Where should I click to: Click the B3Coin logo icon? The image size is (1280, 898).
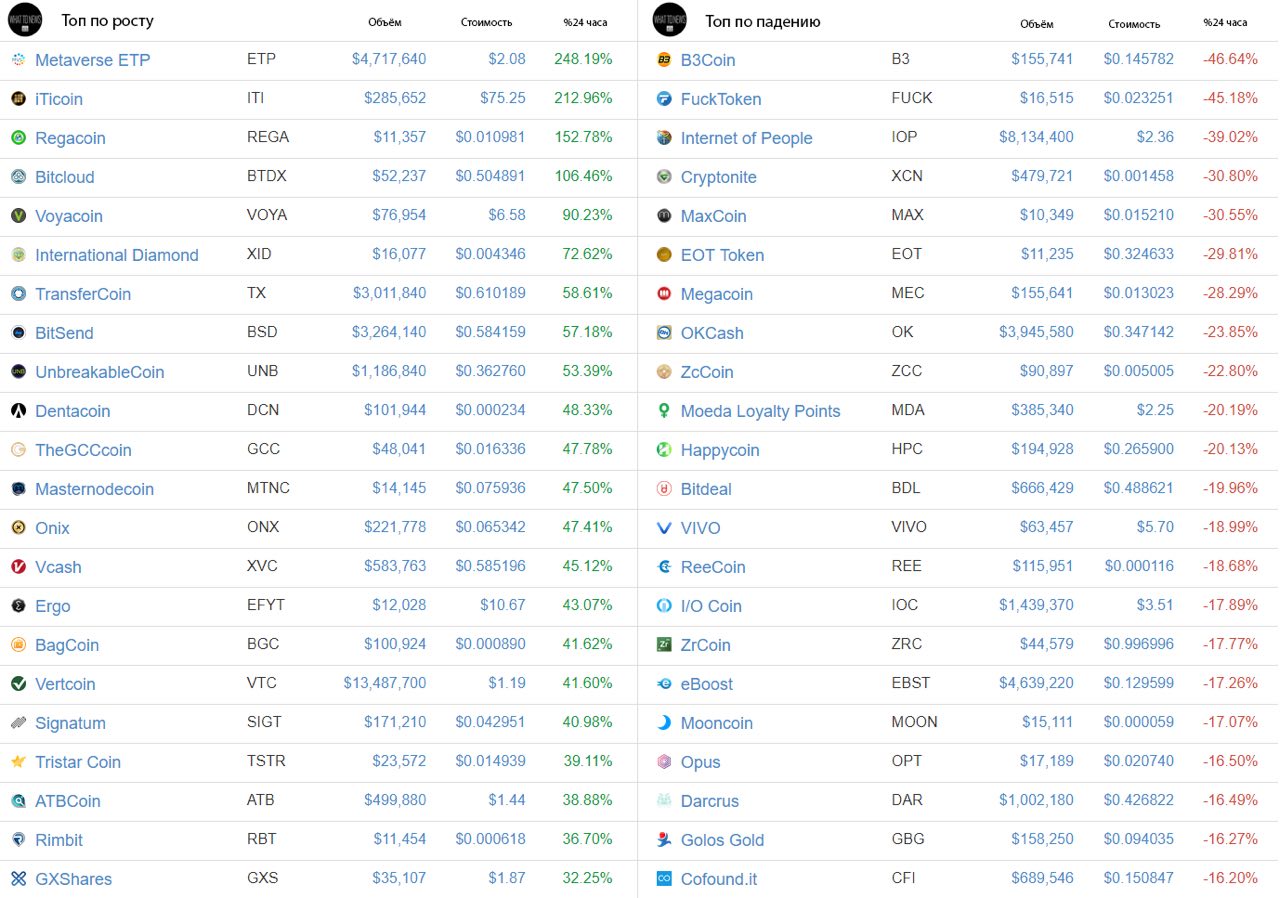click(664, 60)
